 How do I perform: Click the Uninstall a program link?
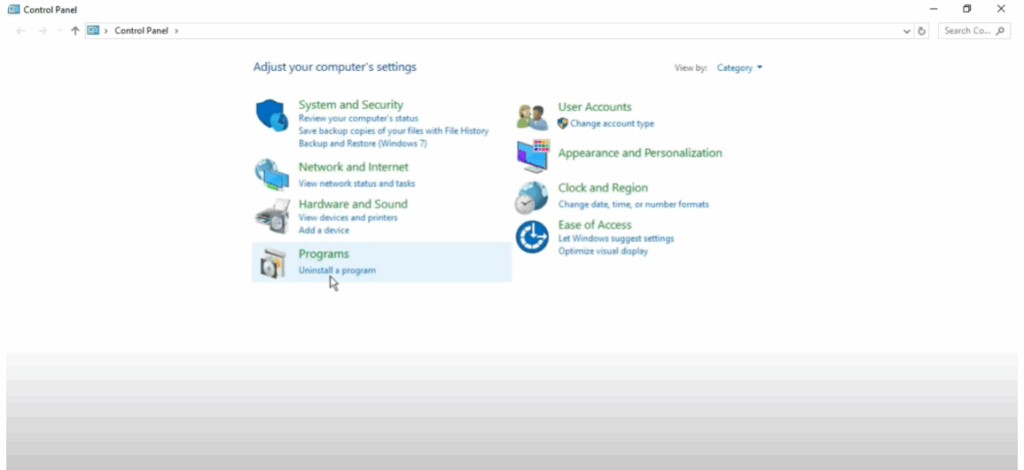pos(337,271)
